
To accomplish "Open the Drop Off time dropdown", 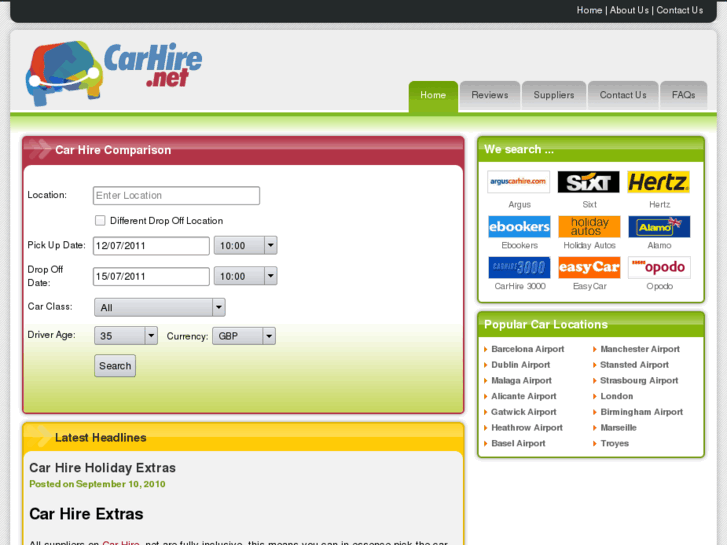I will pyautogui.click(x=245, y=276).
